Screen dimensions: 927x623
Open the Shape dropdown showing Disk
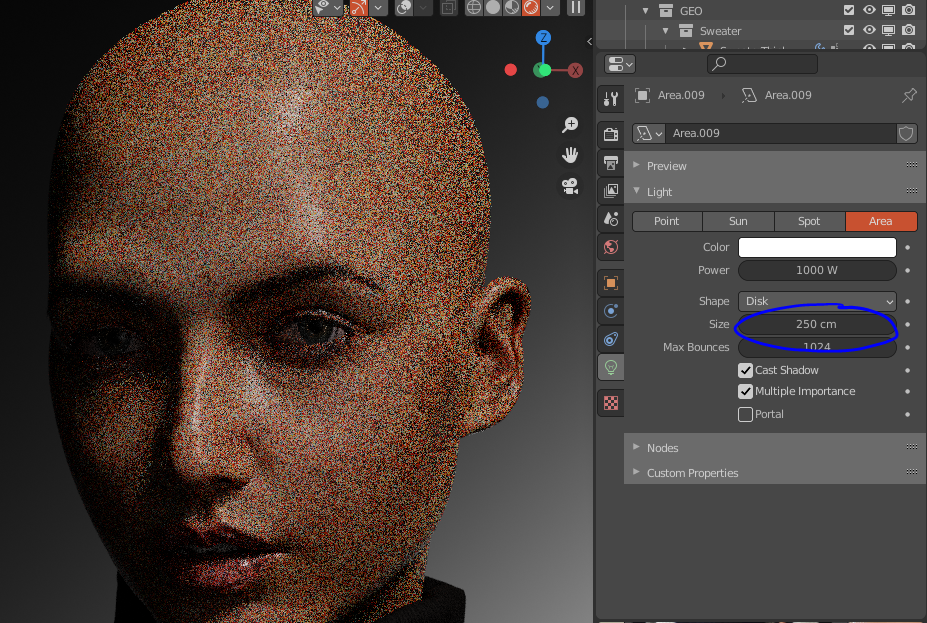tap(817, 301)
